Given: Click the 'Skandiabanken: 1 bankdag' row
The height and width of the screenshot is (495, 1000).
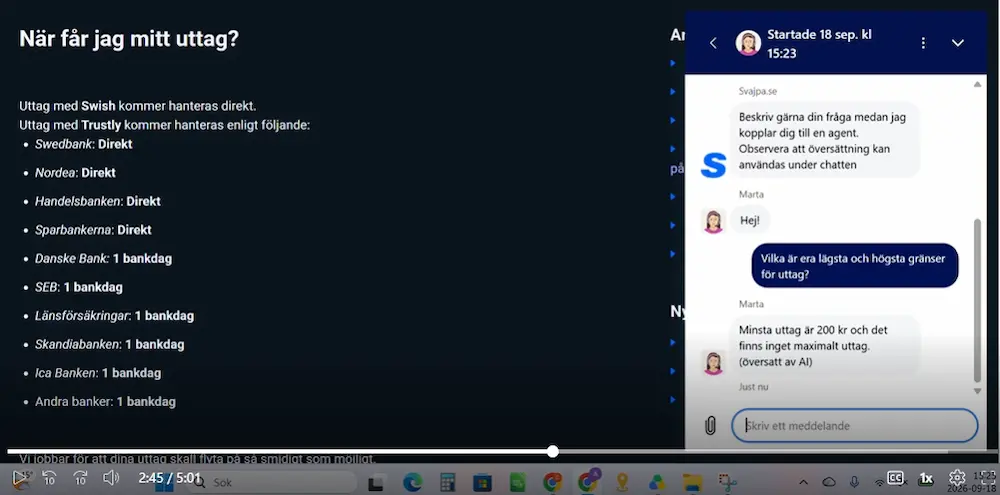Looking at the screenshot, I should coord(110,344).
